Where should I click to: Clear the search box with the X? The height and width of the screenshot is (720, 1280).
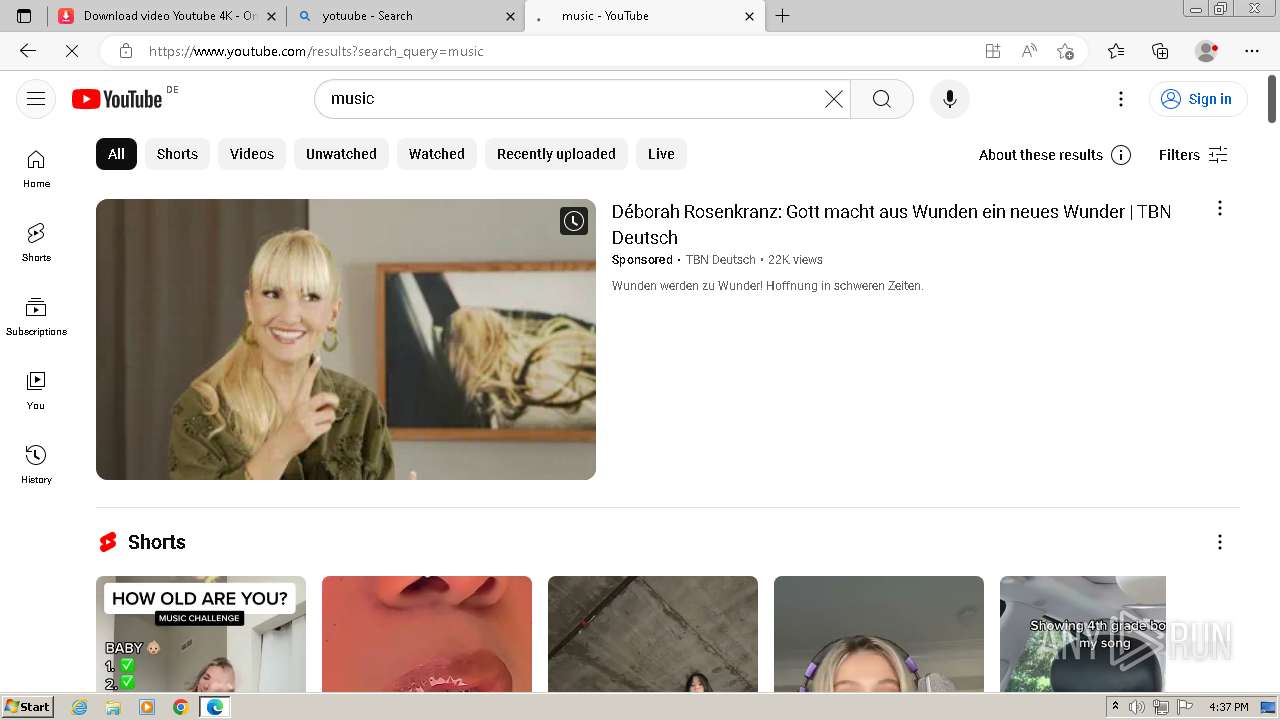tap(833, 99)
